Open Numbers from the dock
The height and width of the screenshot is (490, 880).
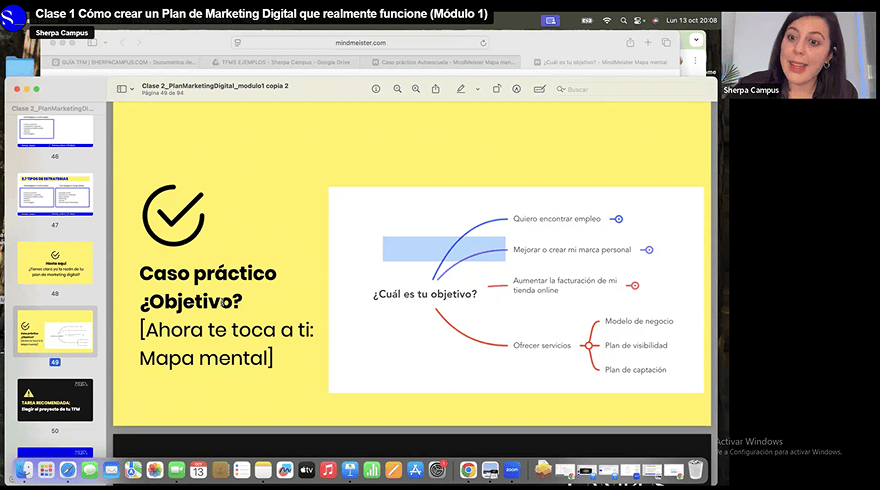pos(372,470)
